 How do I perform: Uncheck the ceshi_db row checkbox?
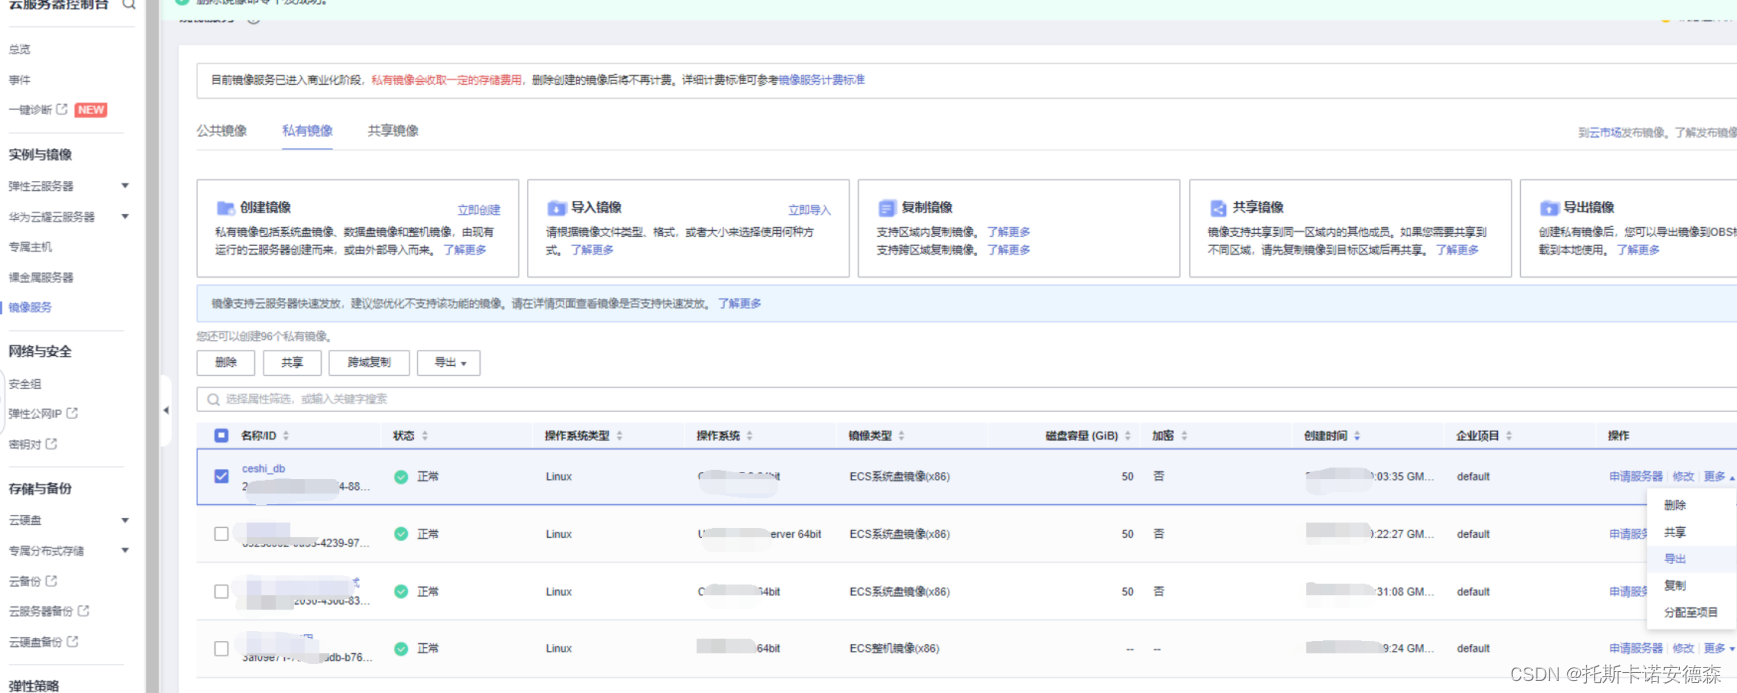tap(221, 476)
